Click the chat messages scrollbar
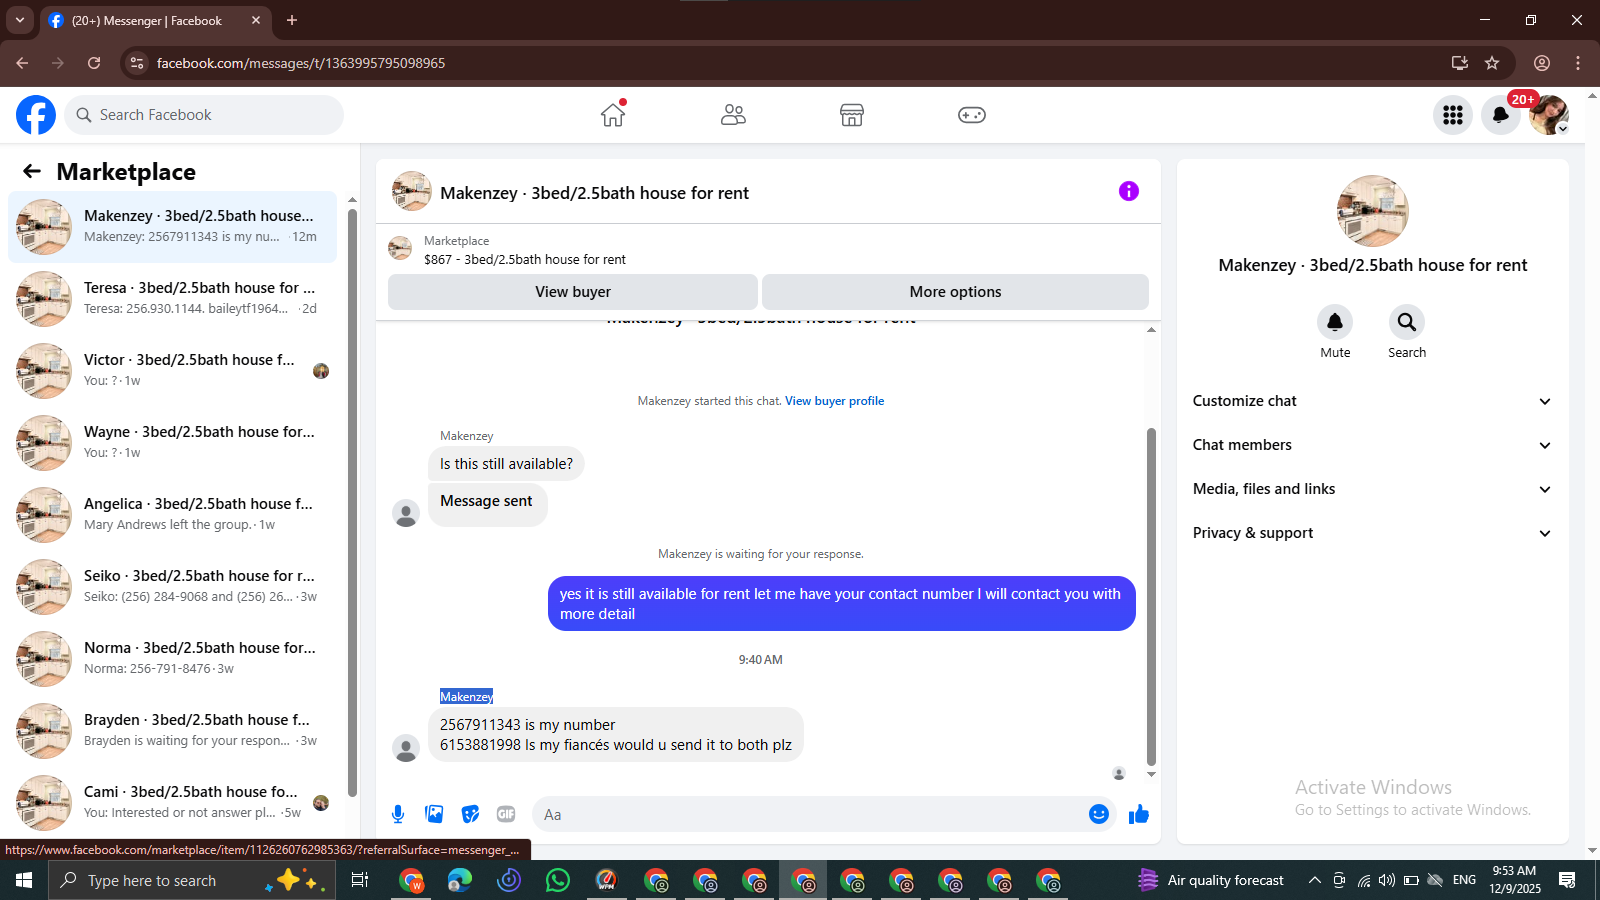 1151,597
